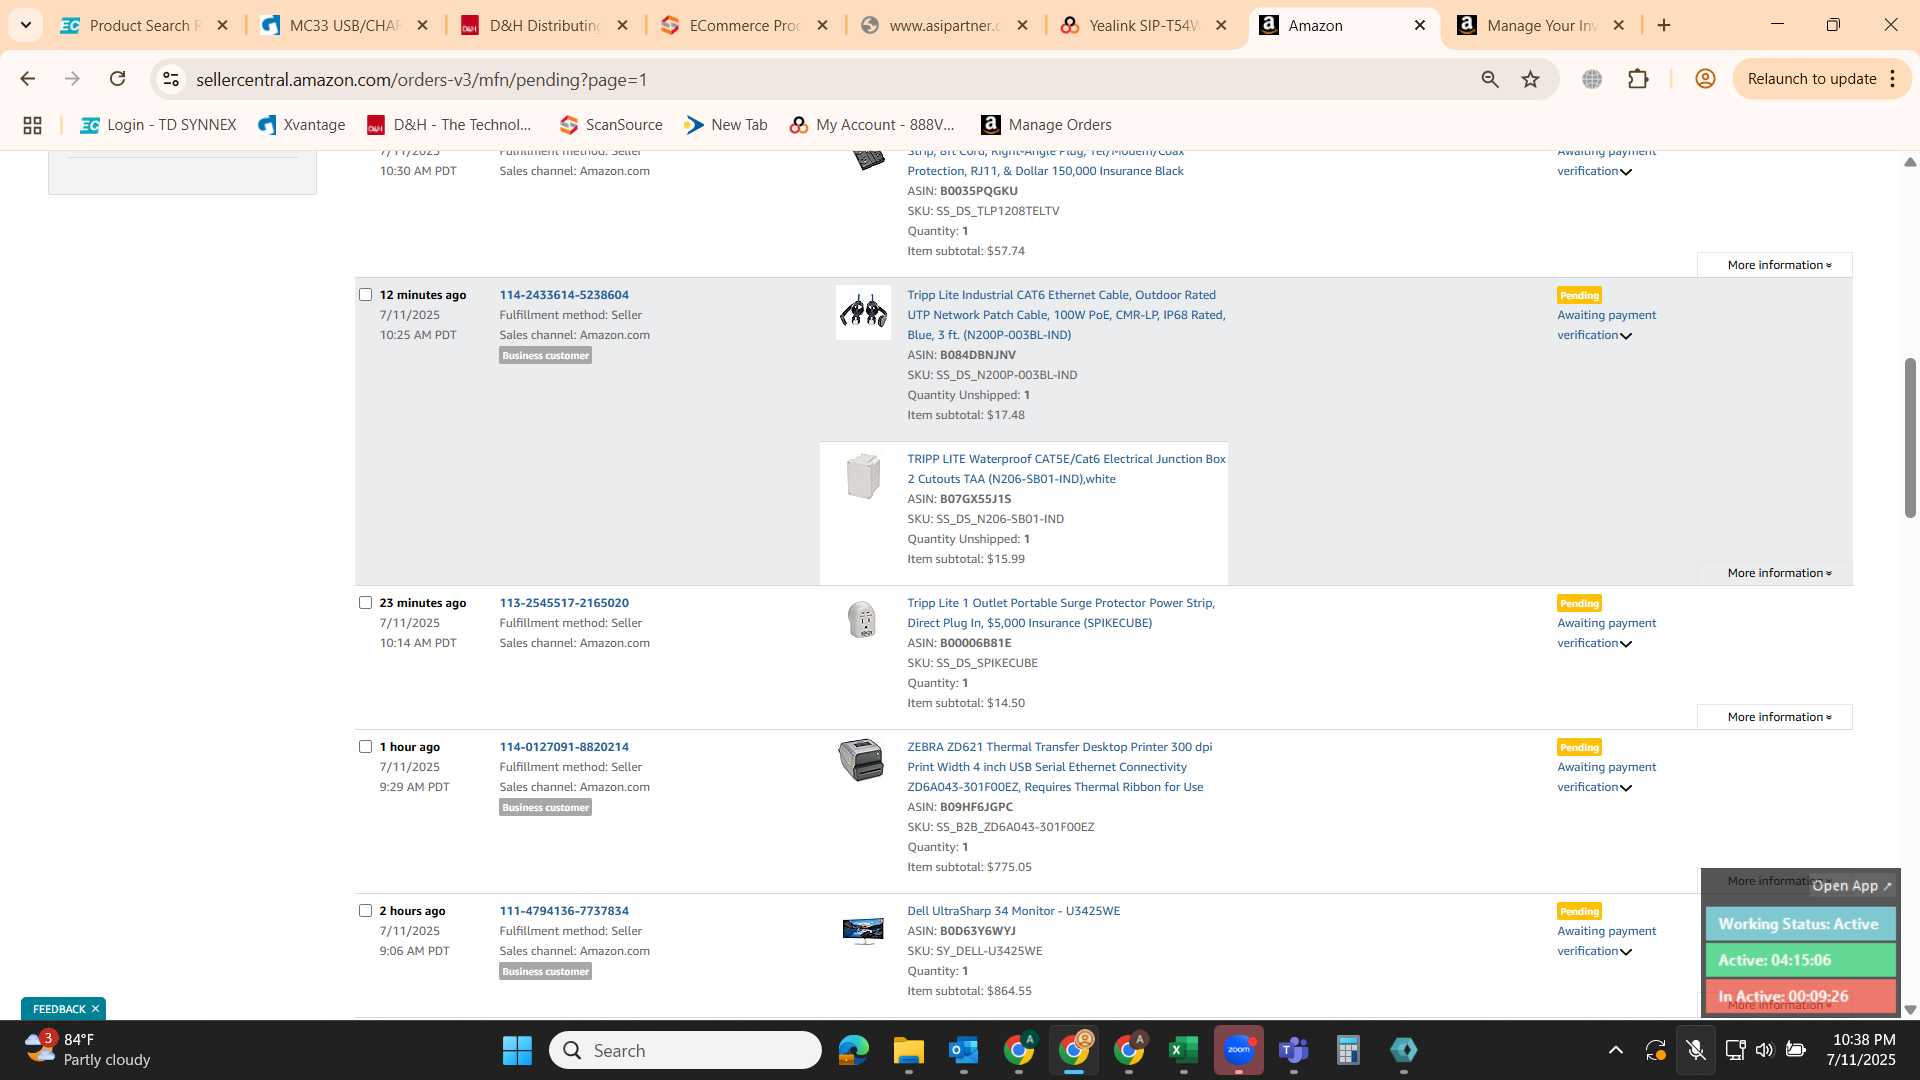Click the Windows taskbar Search box
The image size is (1920, 1080).
[x=685, y=1050]
